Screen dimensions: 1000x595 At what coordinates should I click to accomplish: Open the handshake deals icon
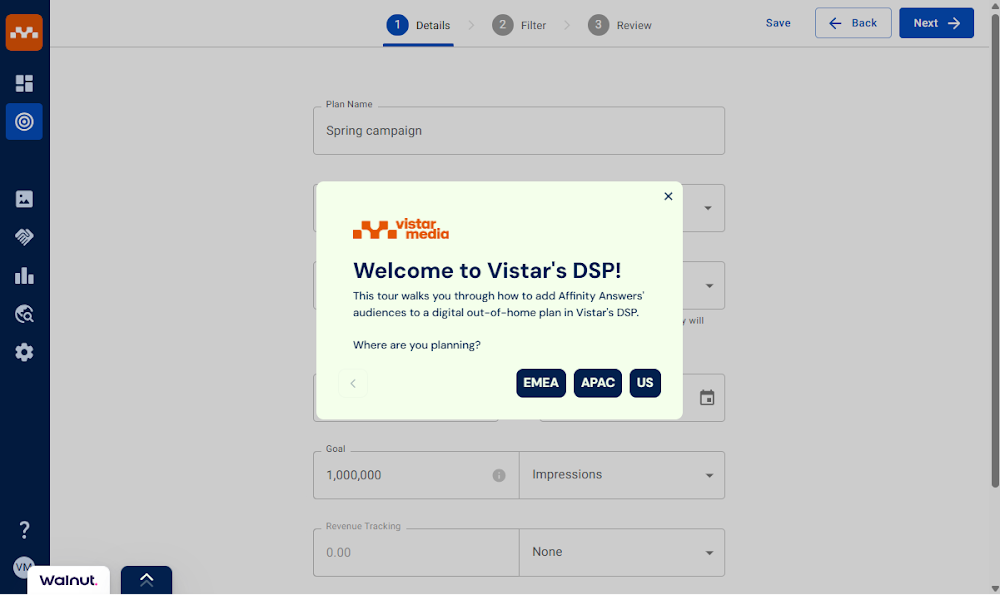(24, 237)
